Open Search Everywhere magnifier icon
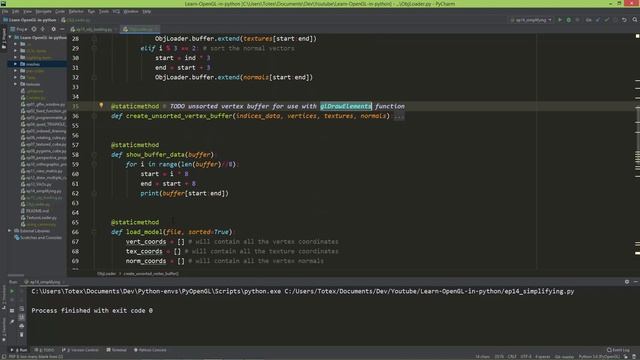Viewport: 640px width, 360px height. tap(635, 20)
